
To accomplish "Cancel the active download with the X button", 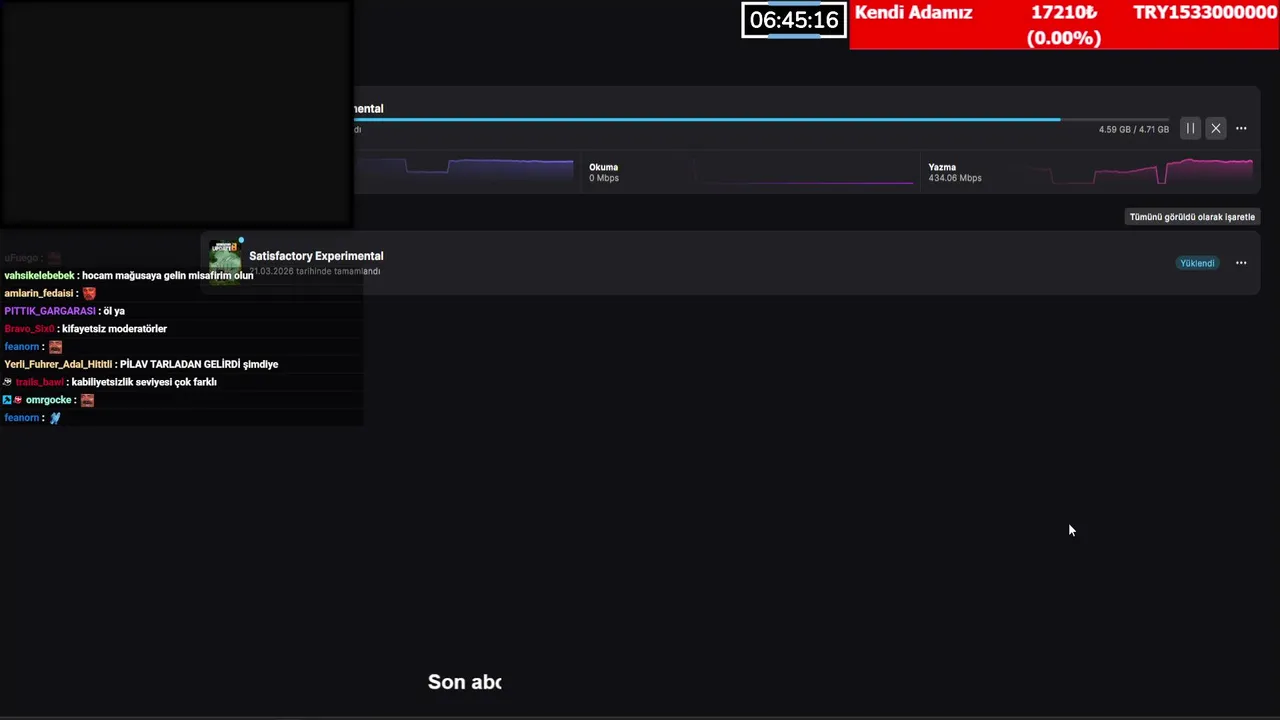I will click(1216, 128).
